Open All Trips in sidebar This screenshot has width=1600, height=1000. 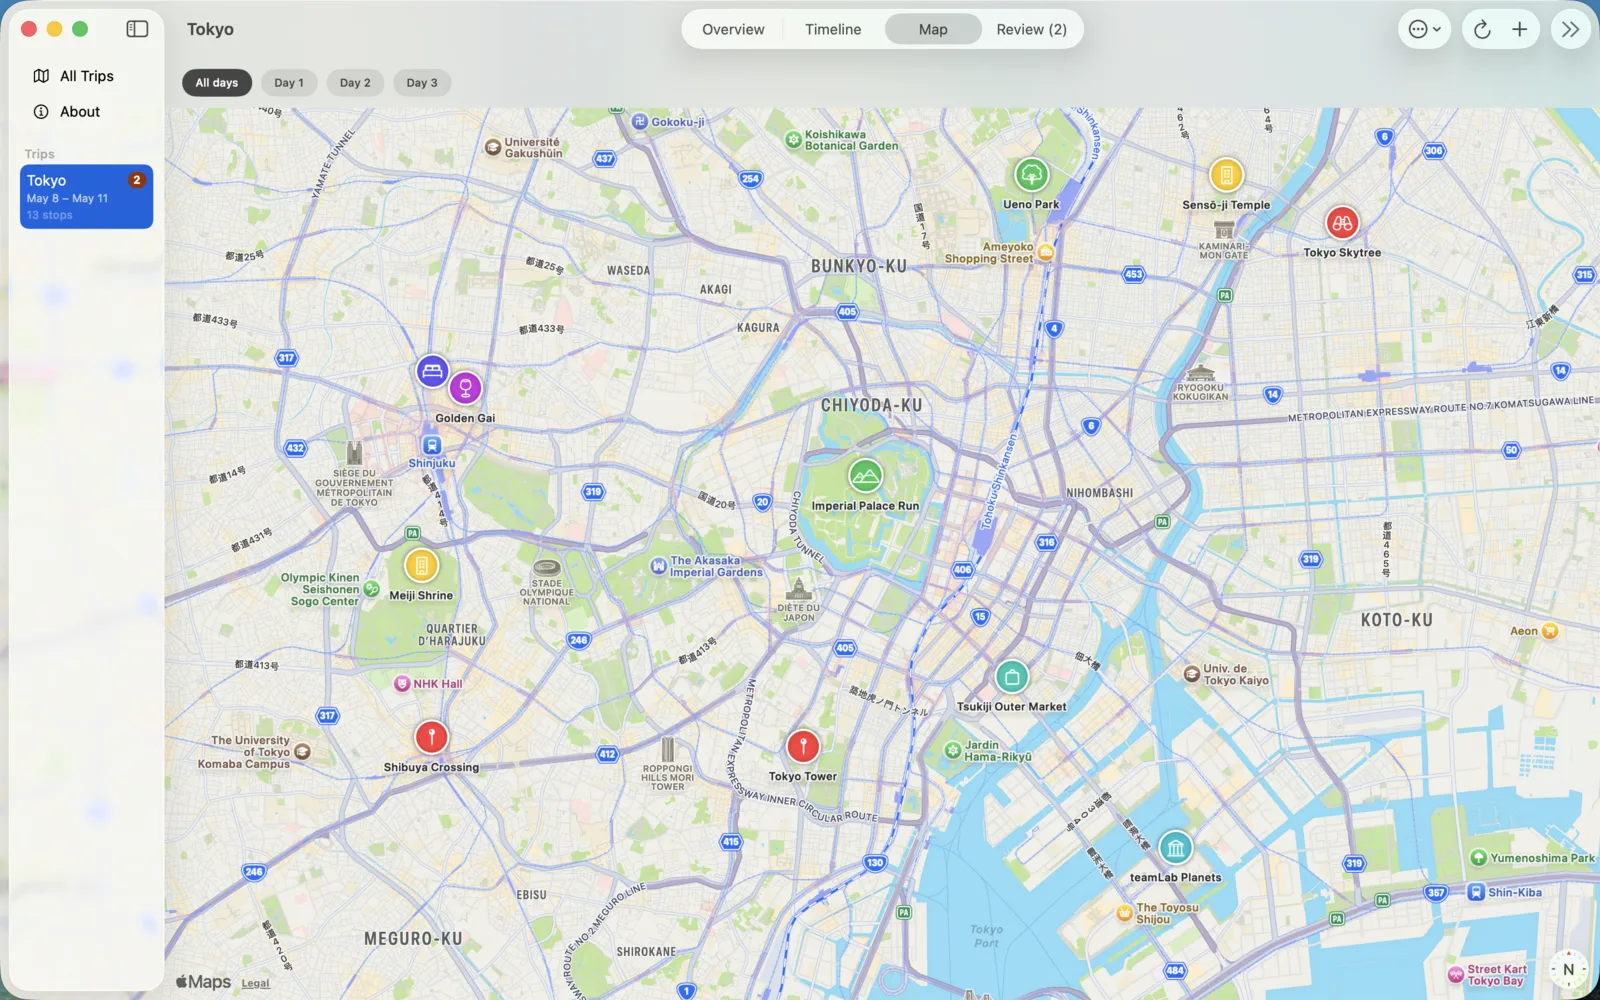86,76
